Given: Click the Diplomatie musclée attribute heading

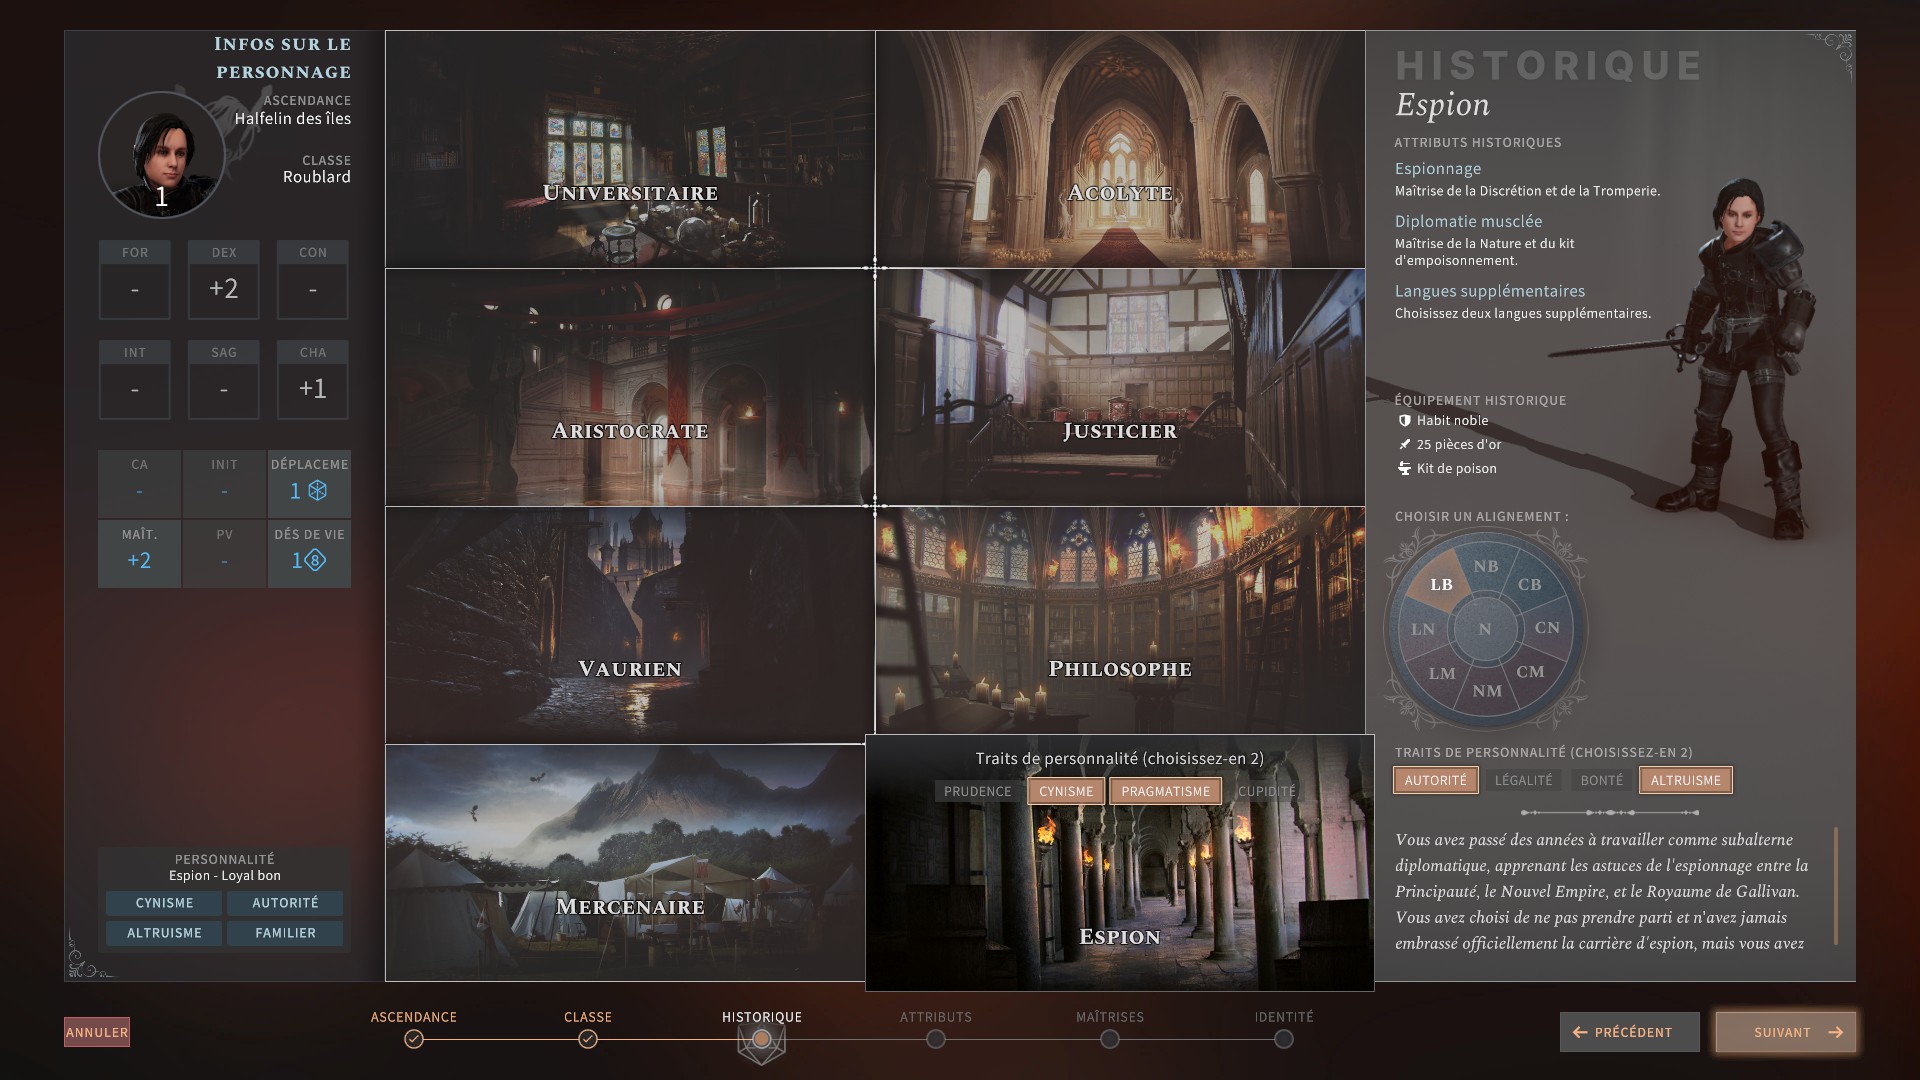Looking at the screenshot, I should (1468, 221).
